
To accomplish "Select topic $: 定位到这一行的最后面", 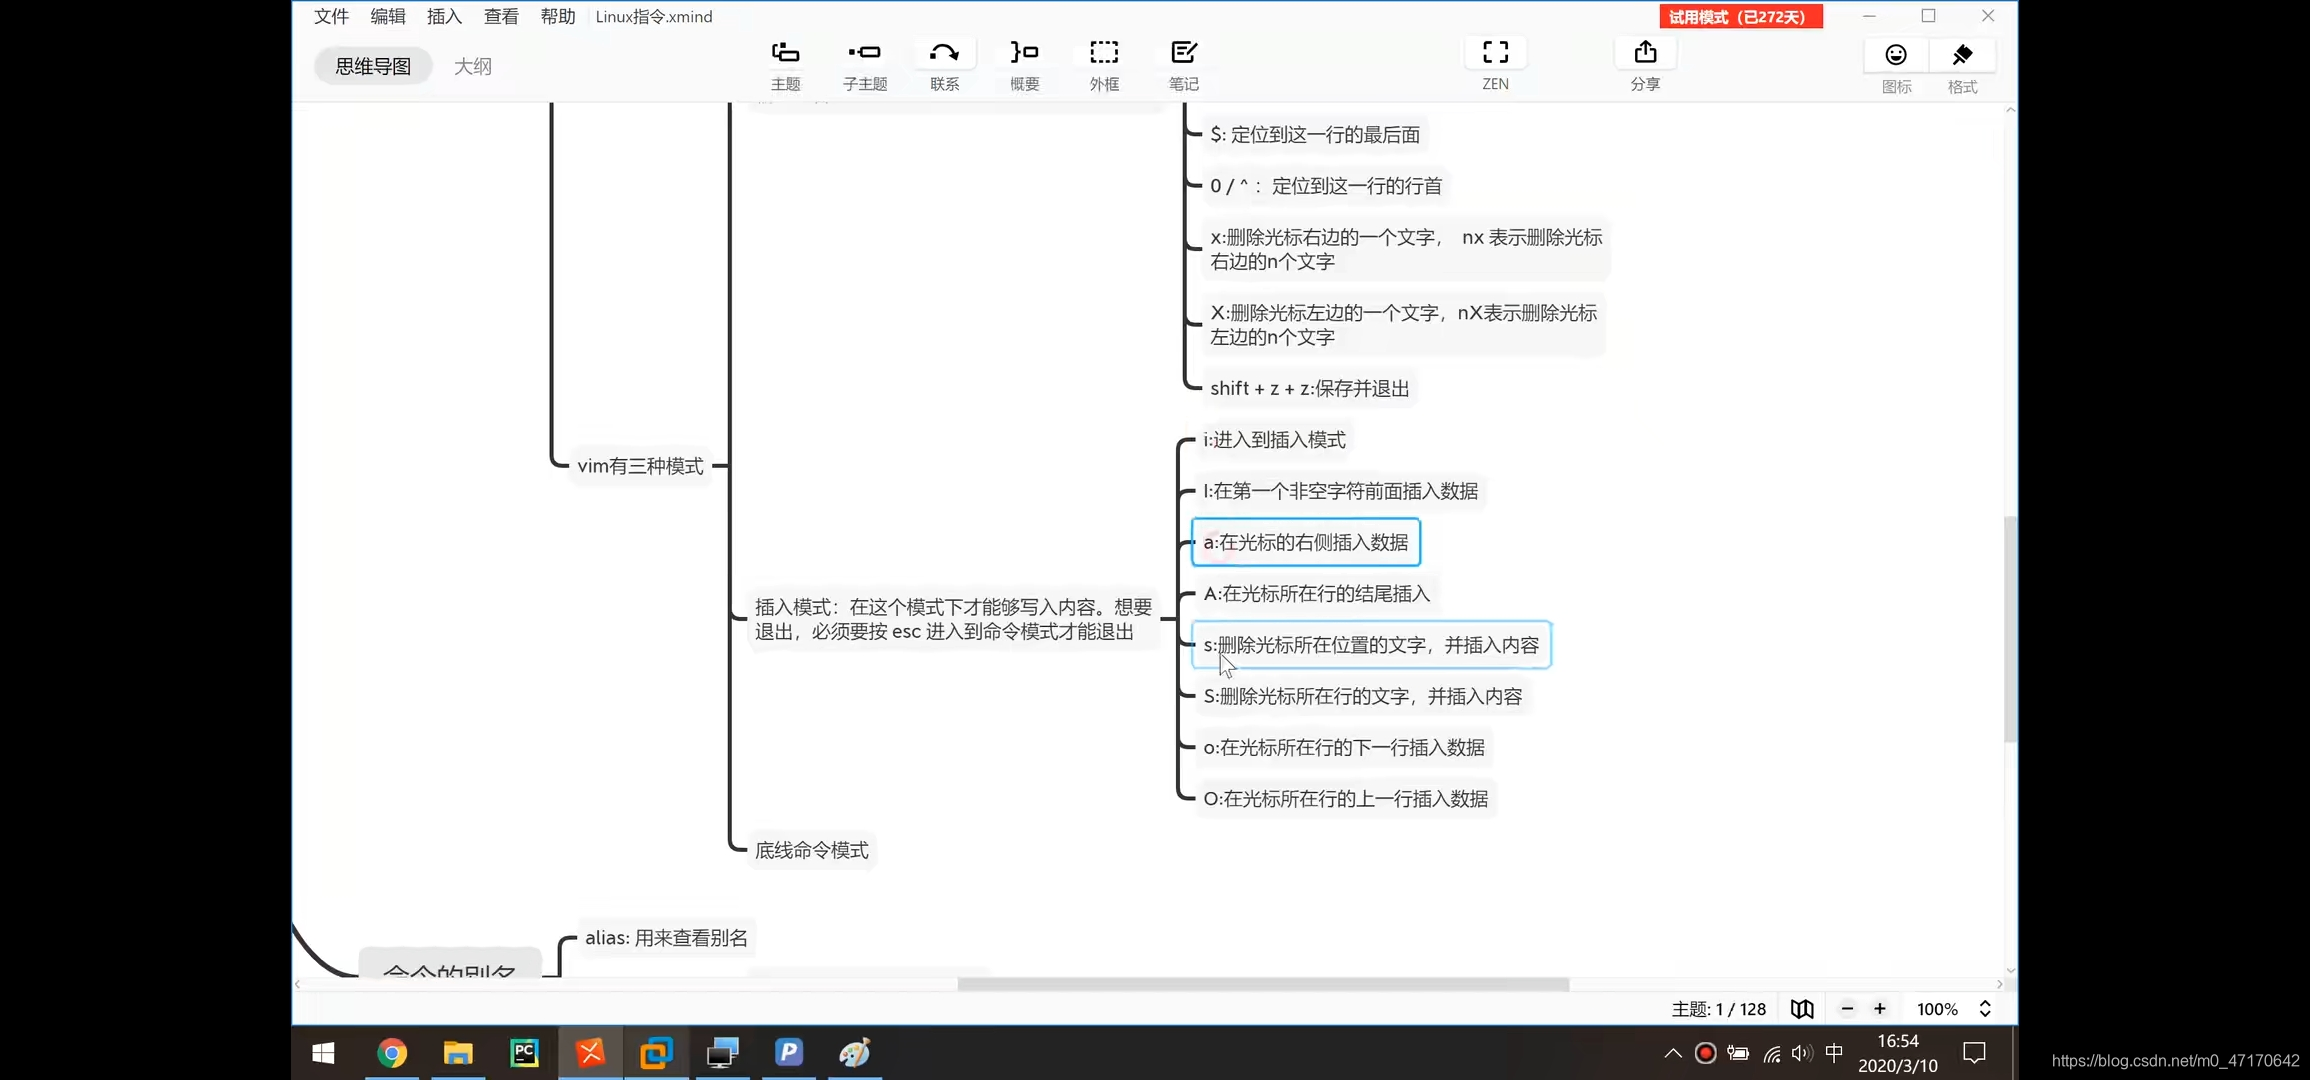I will point(1315,135).
